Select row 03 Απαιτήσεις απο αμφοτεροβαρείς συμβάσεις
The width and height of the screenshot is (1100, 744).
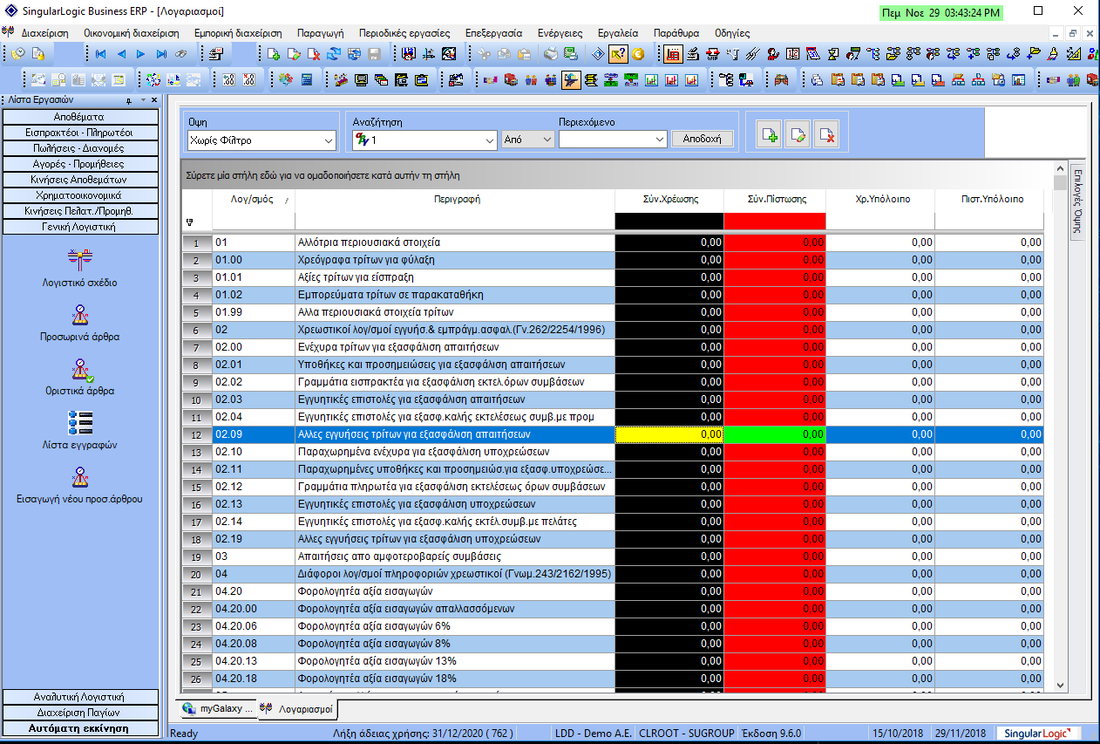[x=612, y=557]
